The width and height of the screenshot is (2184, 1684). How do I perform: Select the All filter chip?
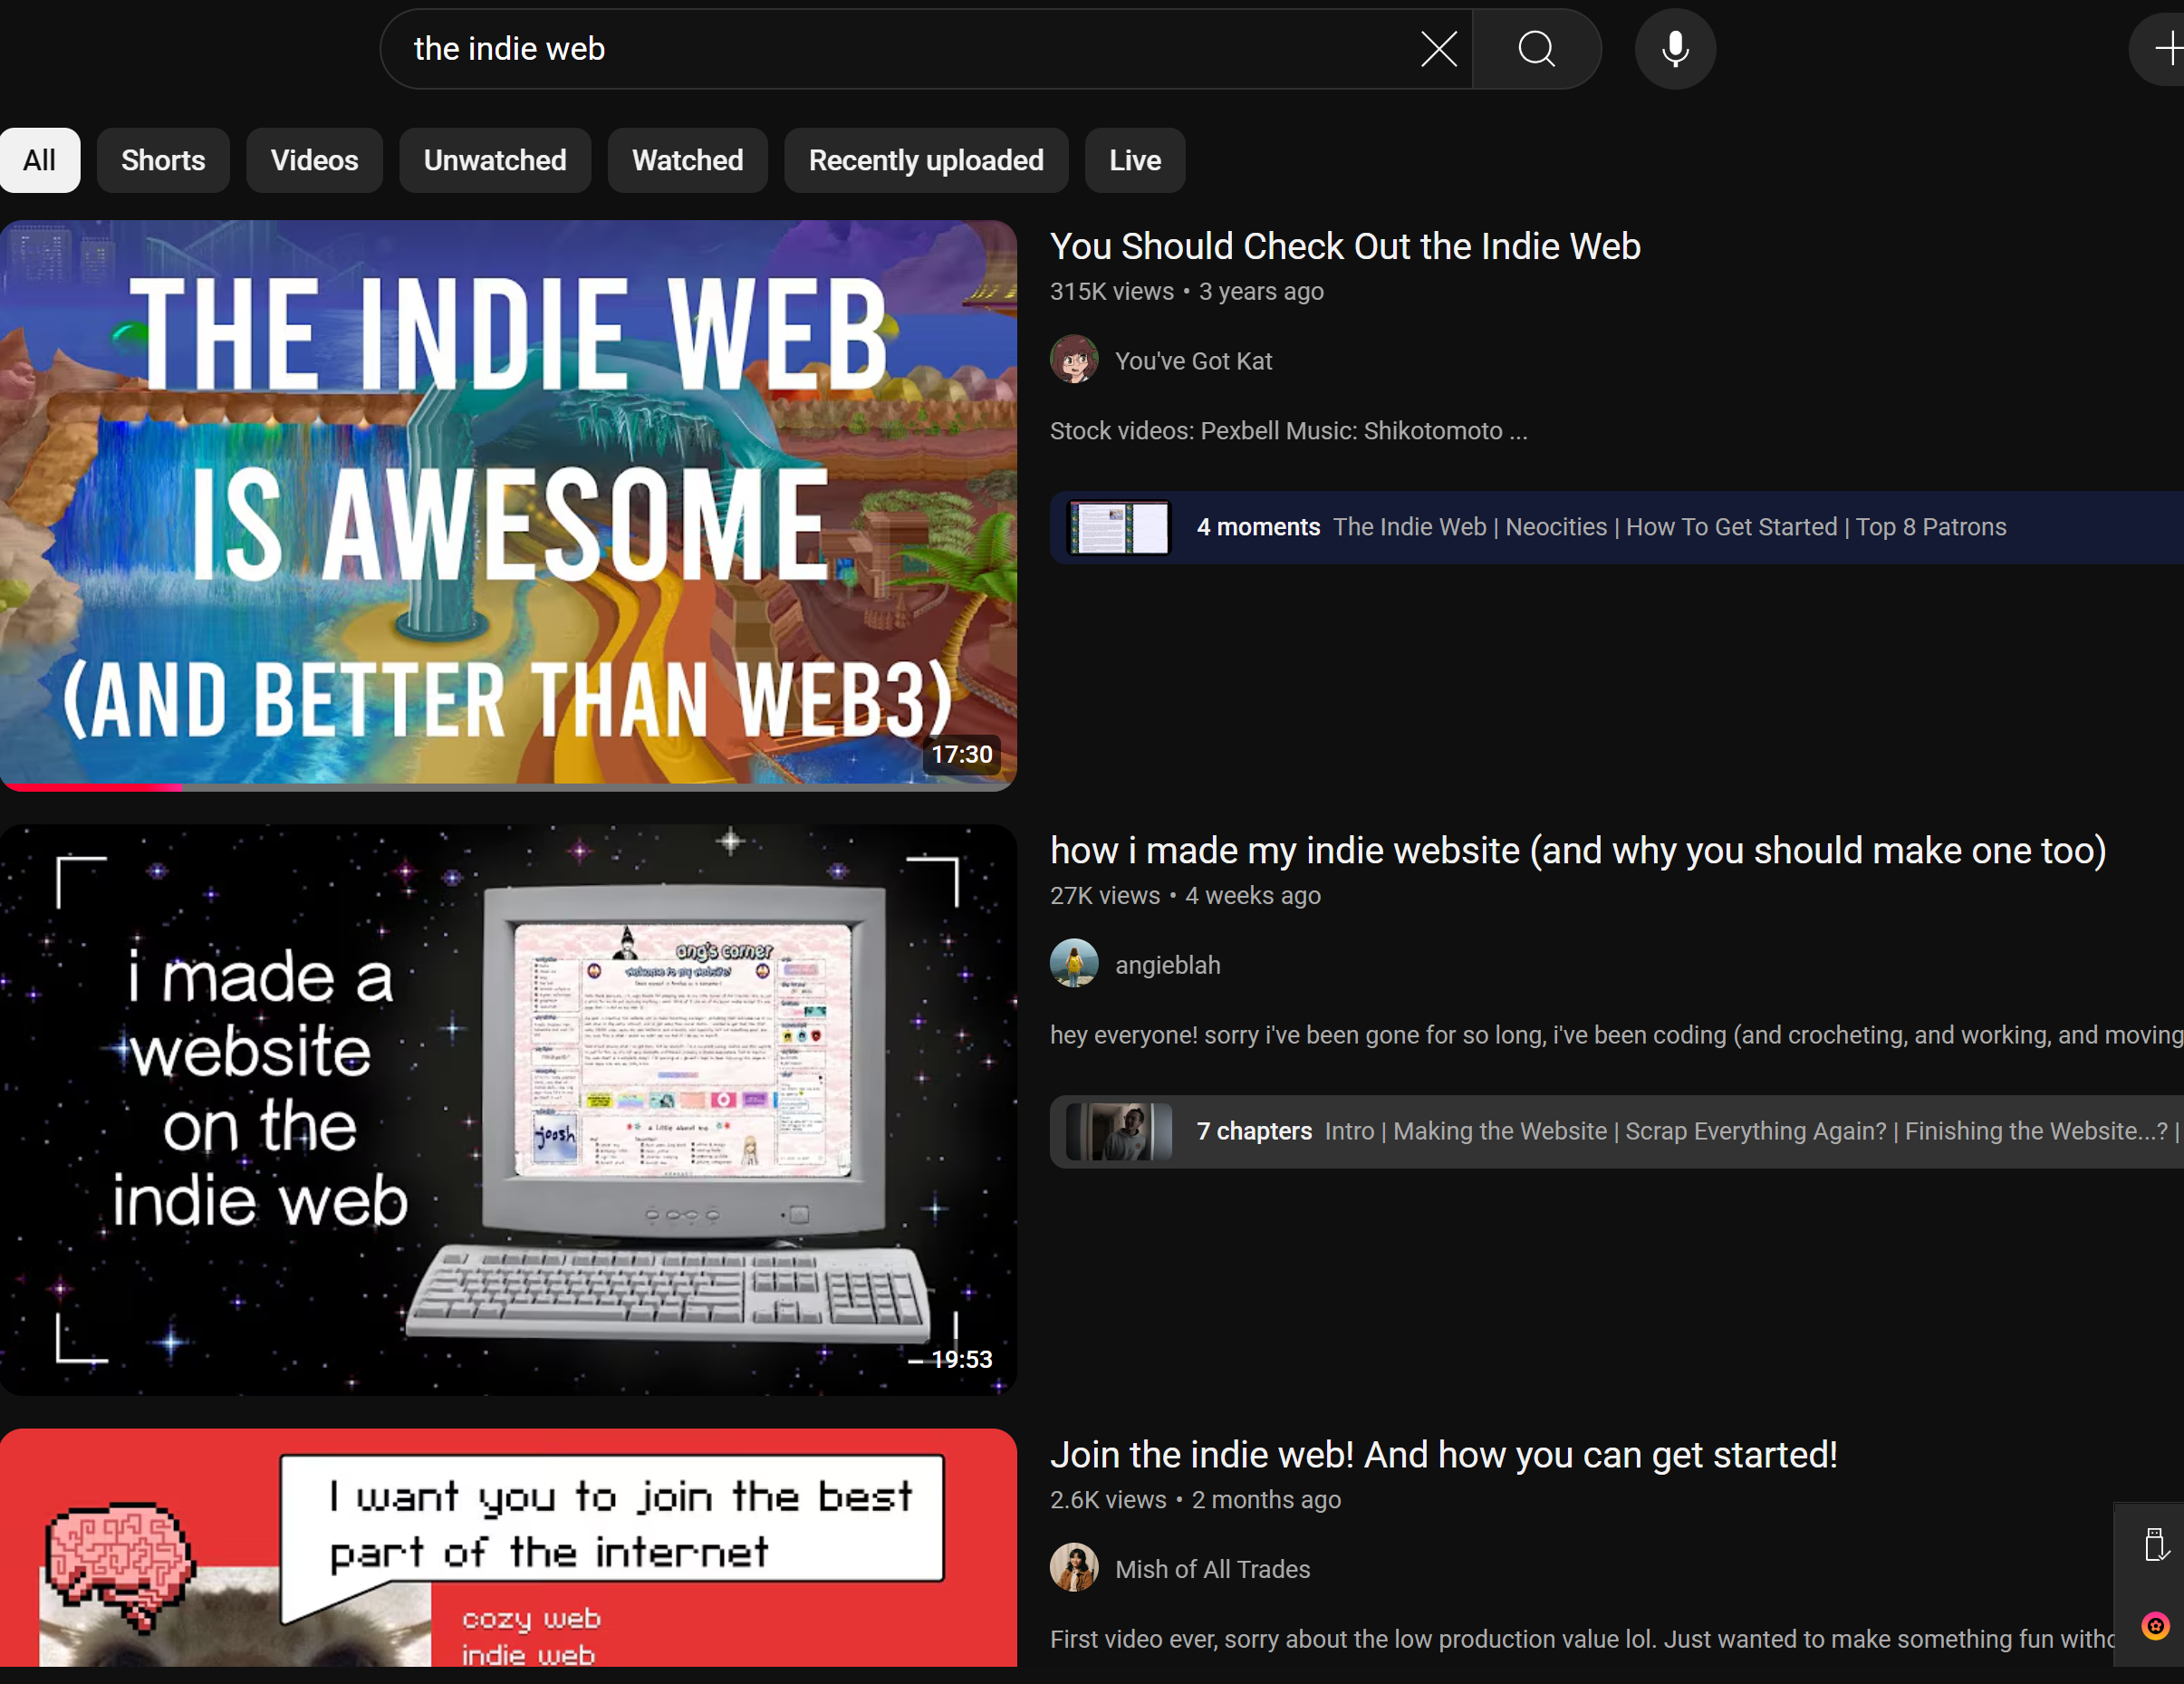[x=40, y=160]
